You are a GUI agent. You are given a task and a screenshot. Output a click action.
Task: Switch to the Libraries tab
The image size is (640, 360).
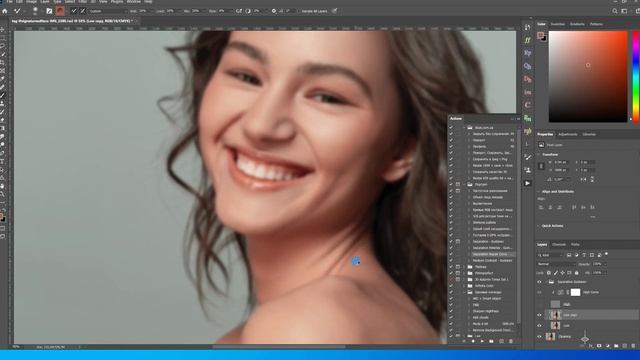(589, 134)
